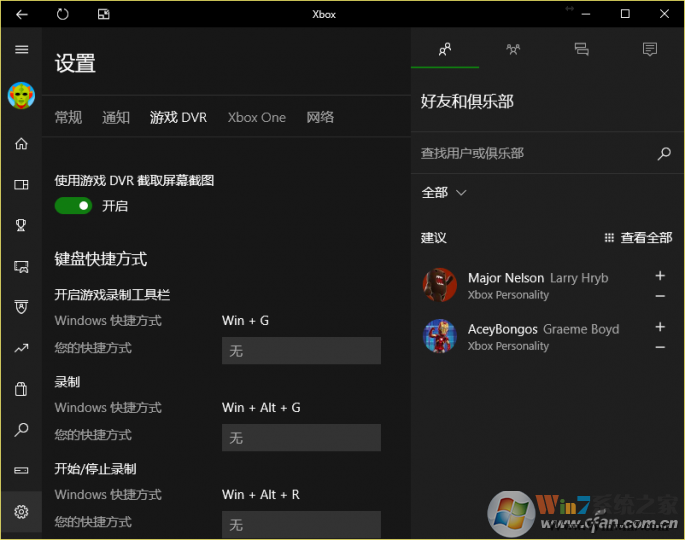Select the Parties tab icon in right panel

pos(513,49)
